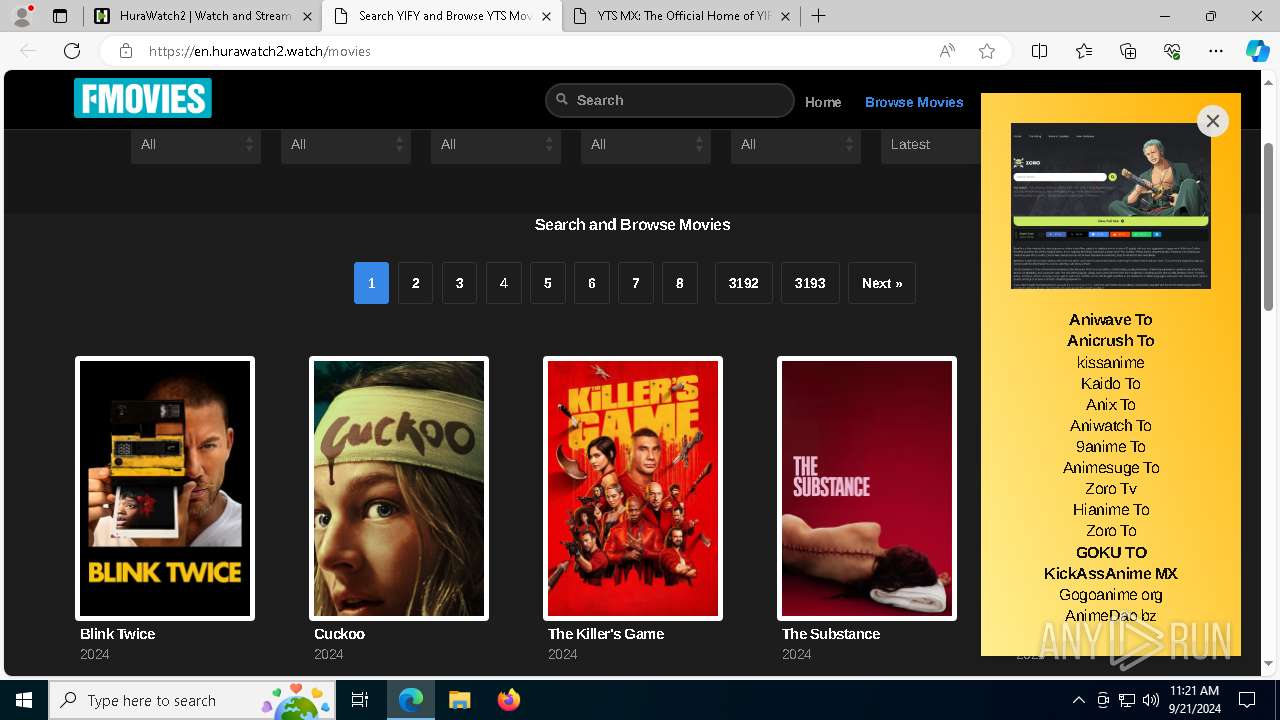Click the FMOVIES logo
Screen dimensions: 1280x720
pyautogui.click(x=143, y=98)
